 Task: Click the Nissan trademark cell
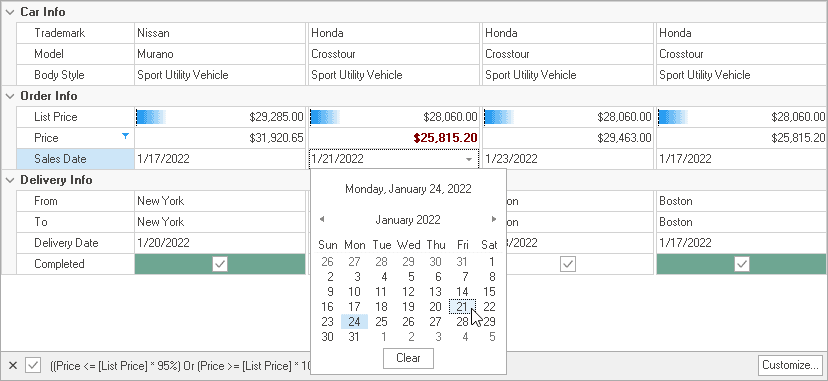pos(220,33)
